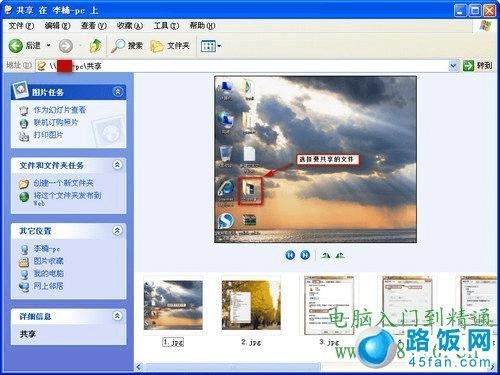The height and width of the screenshot is (375, 500).
Task: Open the 编辑 menu
Action: tap(57, 26)
